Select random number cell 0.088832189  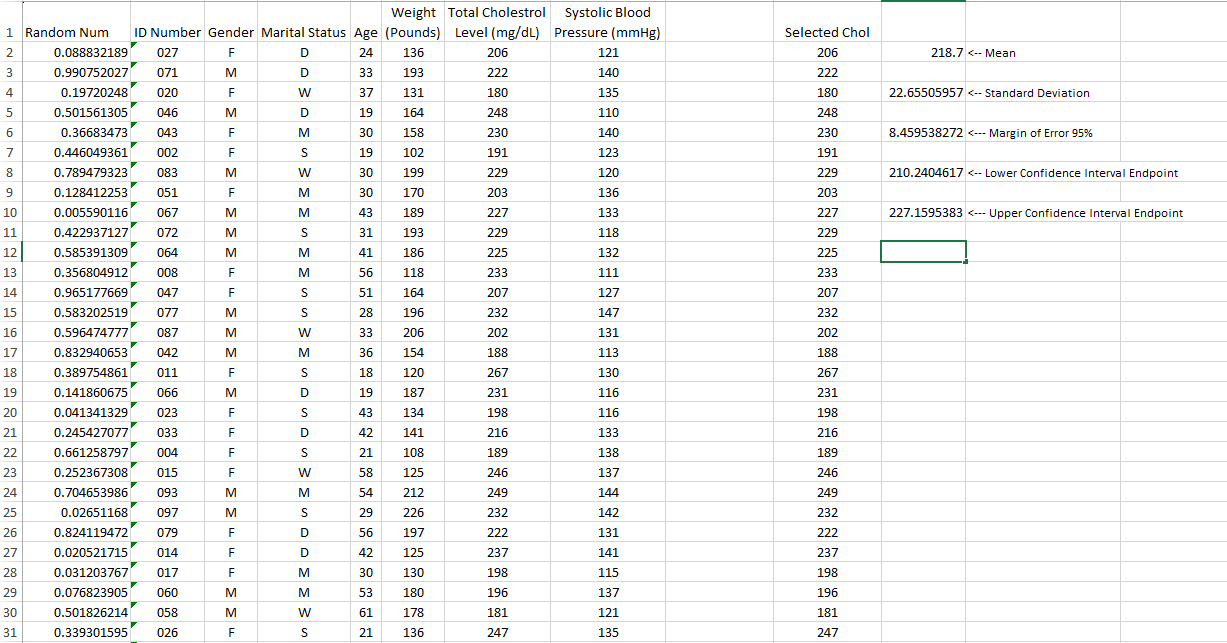pyautogui.click(x=75, y=52)
